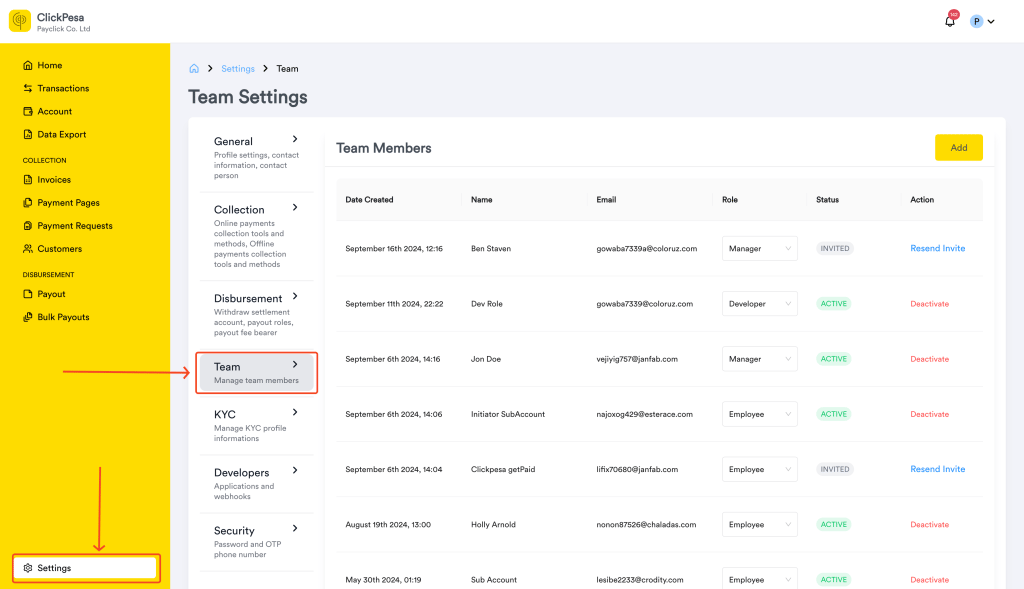Screen dimensions: 1024x589
Task: Open Data Export in sidebar
Action: tap(61, 135)
